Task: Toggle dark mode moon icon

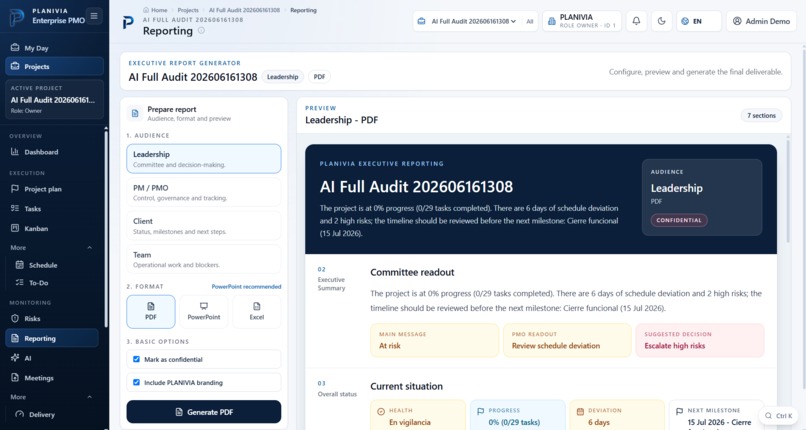Action: pos(662,21)
